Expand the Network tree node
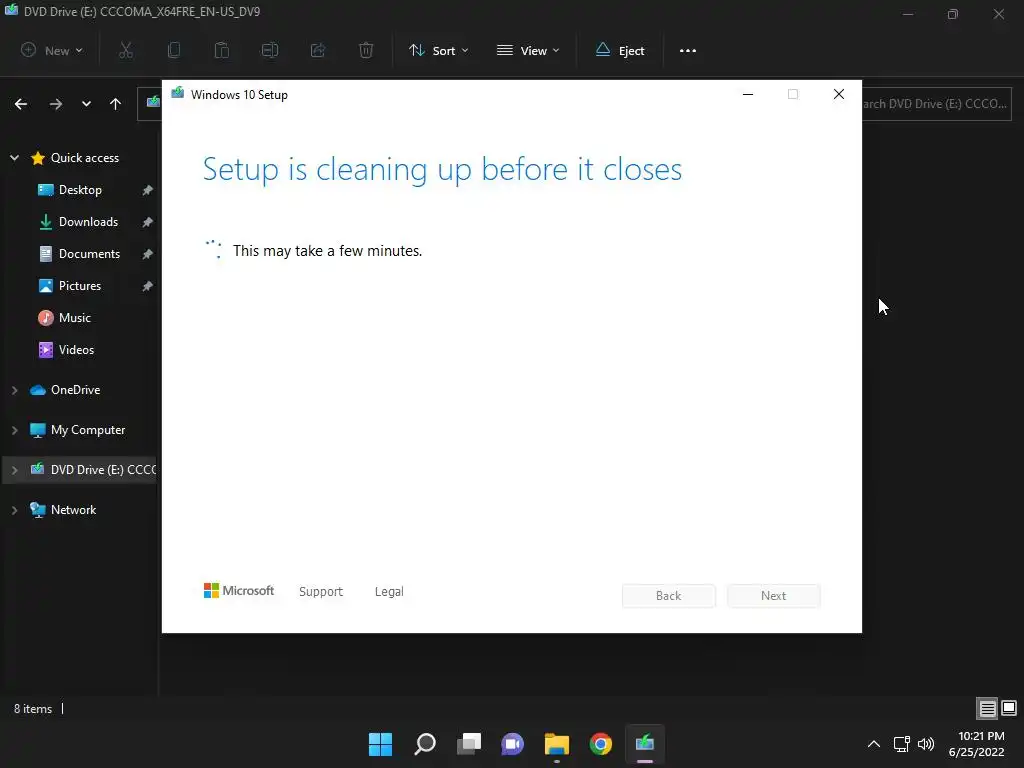 [x=14, y=510]
